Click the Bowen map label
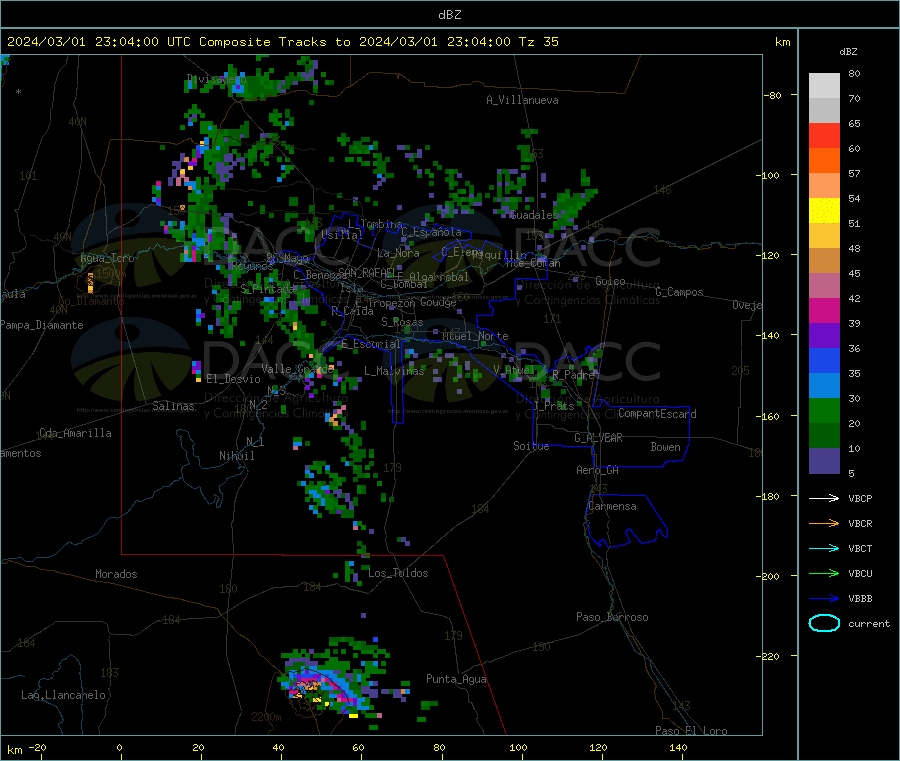 pos(665,447)
